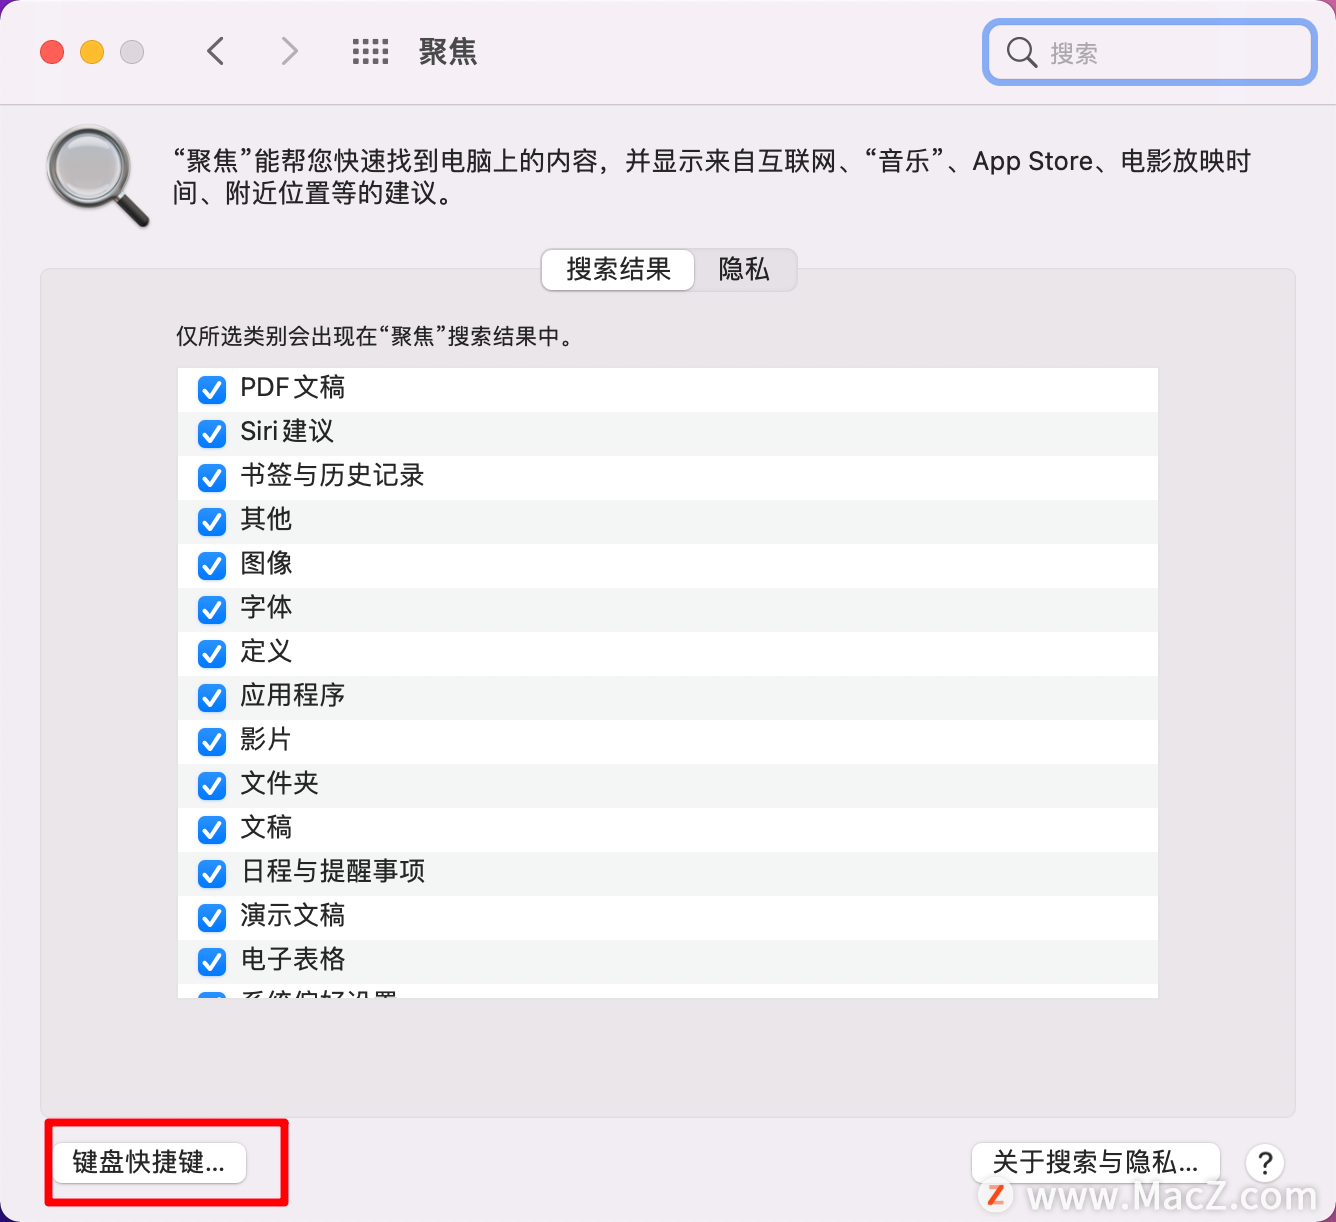The width and height of the screenshot is (1336, 1222).
Task: Show all preferences grid icon
Action: (370, 52)
